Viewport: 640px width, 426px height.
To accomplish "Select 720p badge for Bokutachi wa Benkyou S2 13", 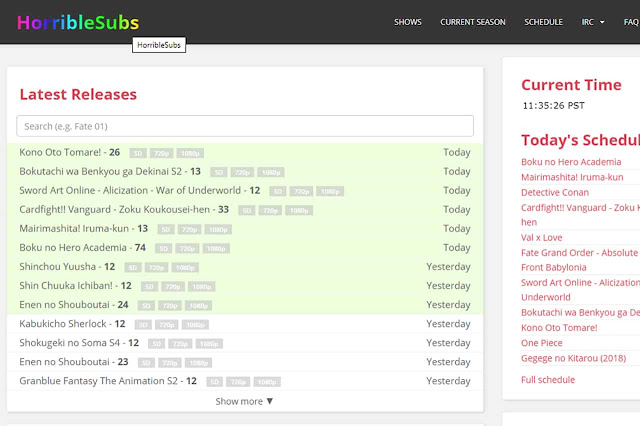I will [242, 173].
